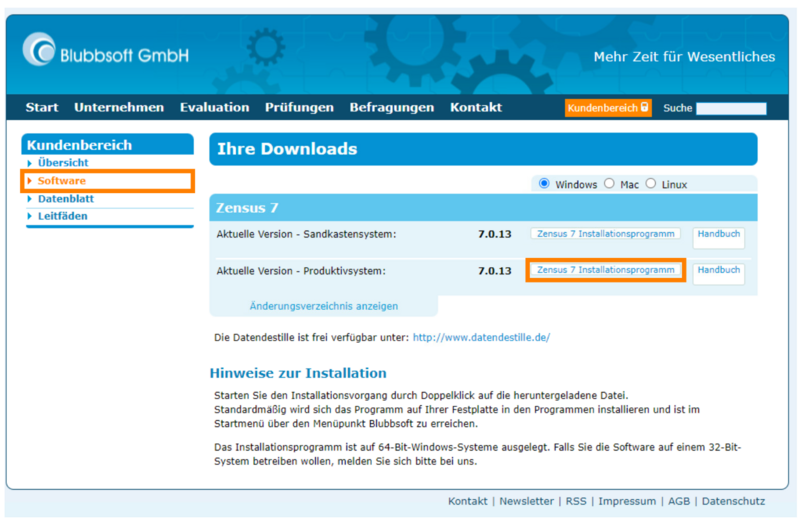Expand Änderungsverzeichnis anzeigen
The image size is (800, 524).
(x=323, y=306)
